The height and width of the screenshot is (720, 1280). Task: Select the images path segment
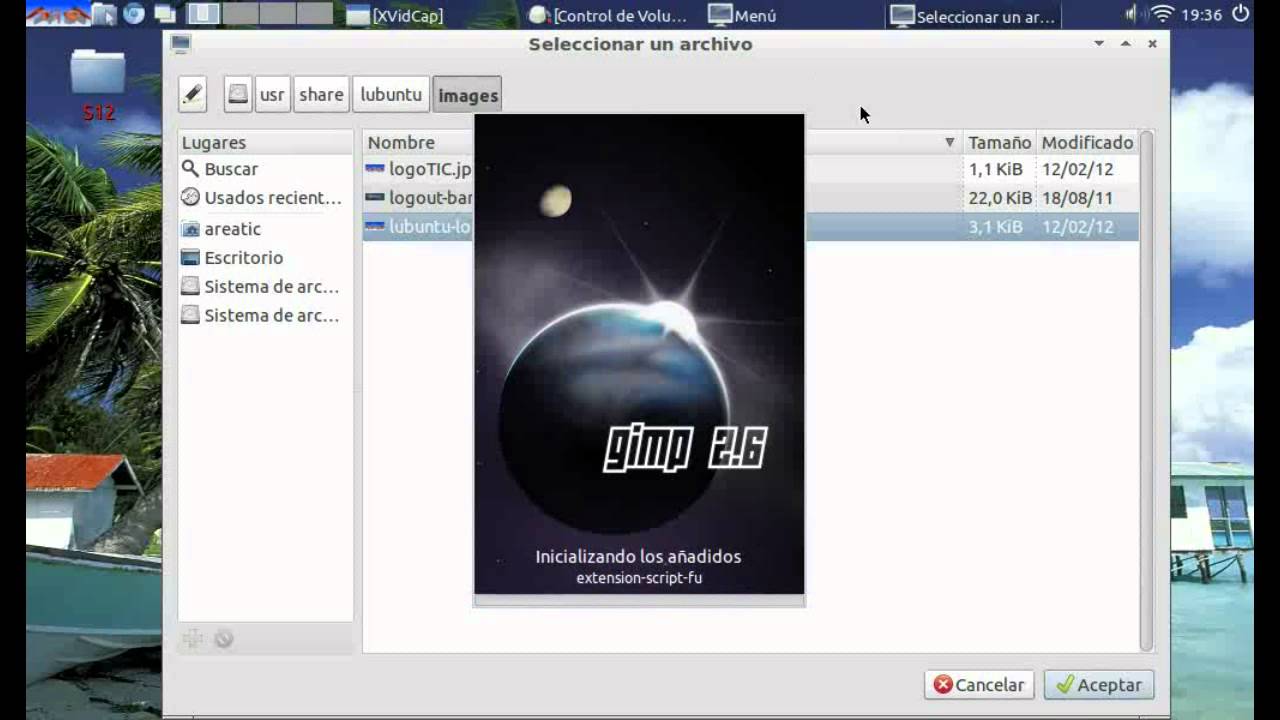(x=468, y=95)
